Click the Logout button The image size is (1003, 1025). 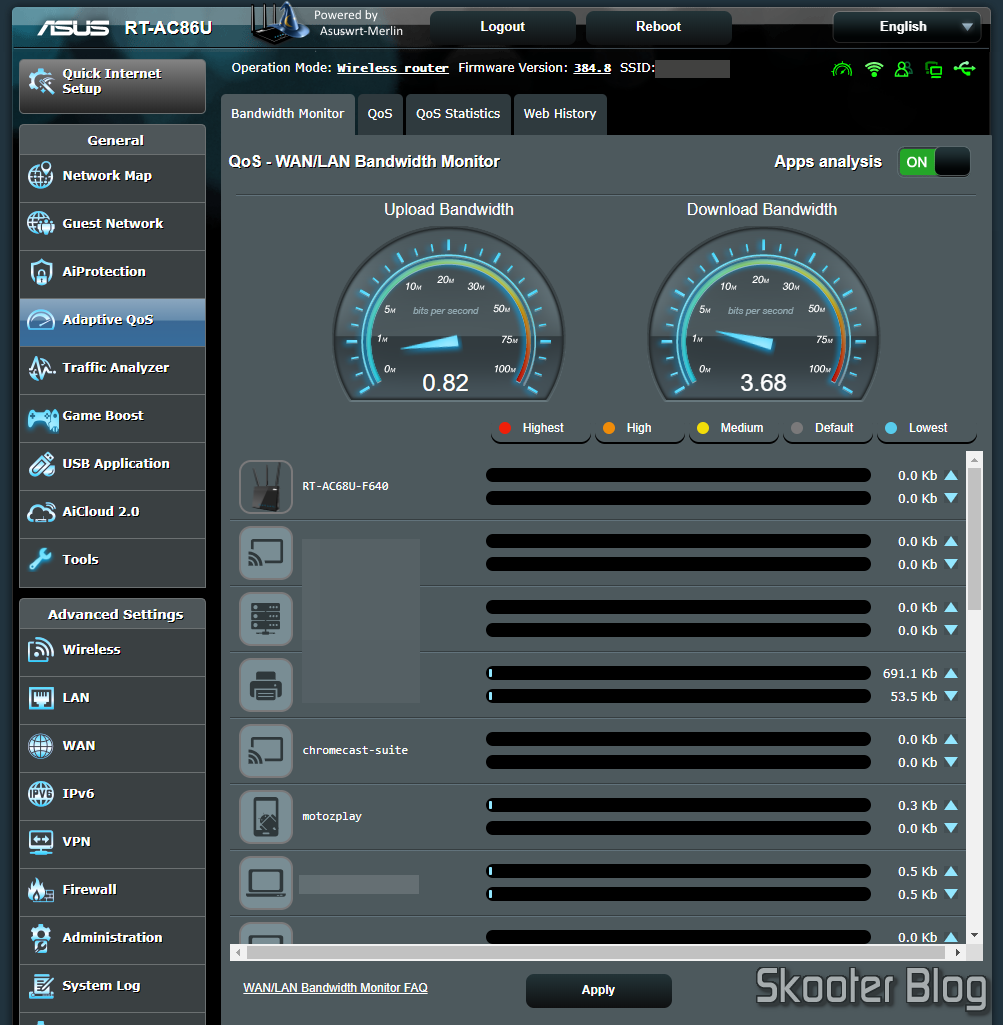point(502,27)
